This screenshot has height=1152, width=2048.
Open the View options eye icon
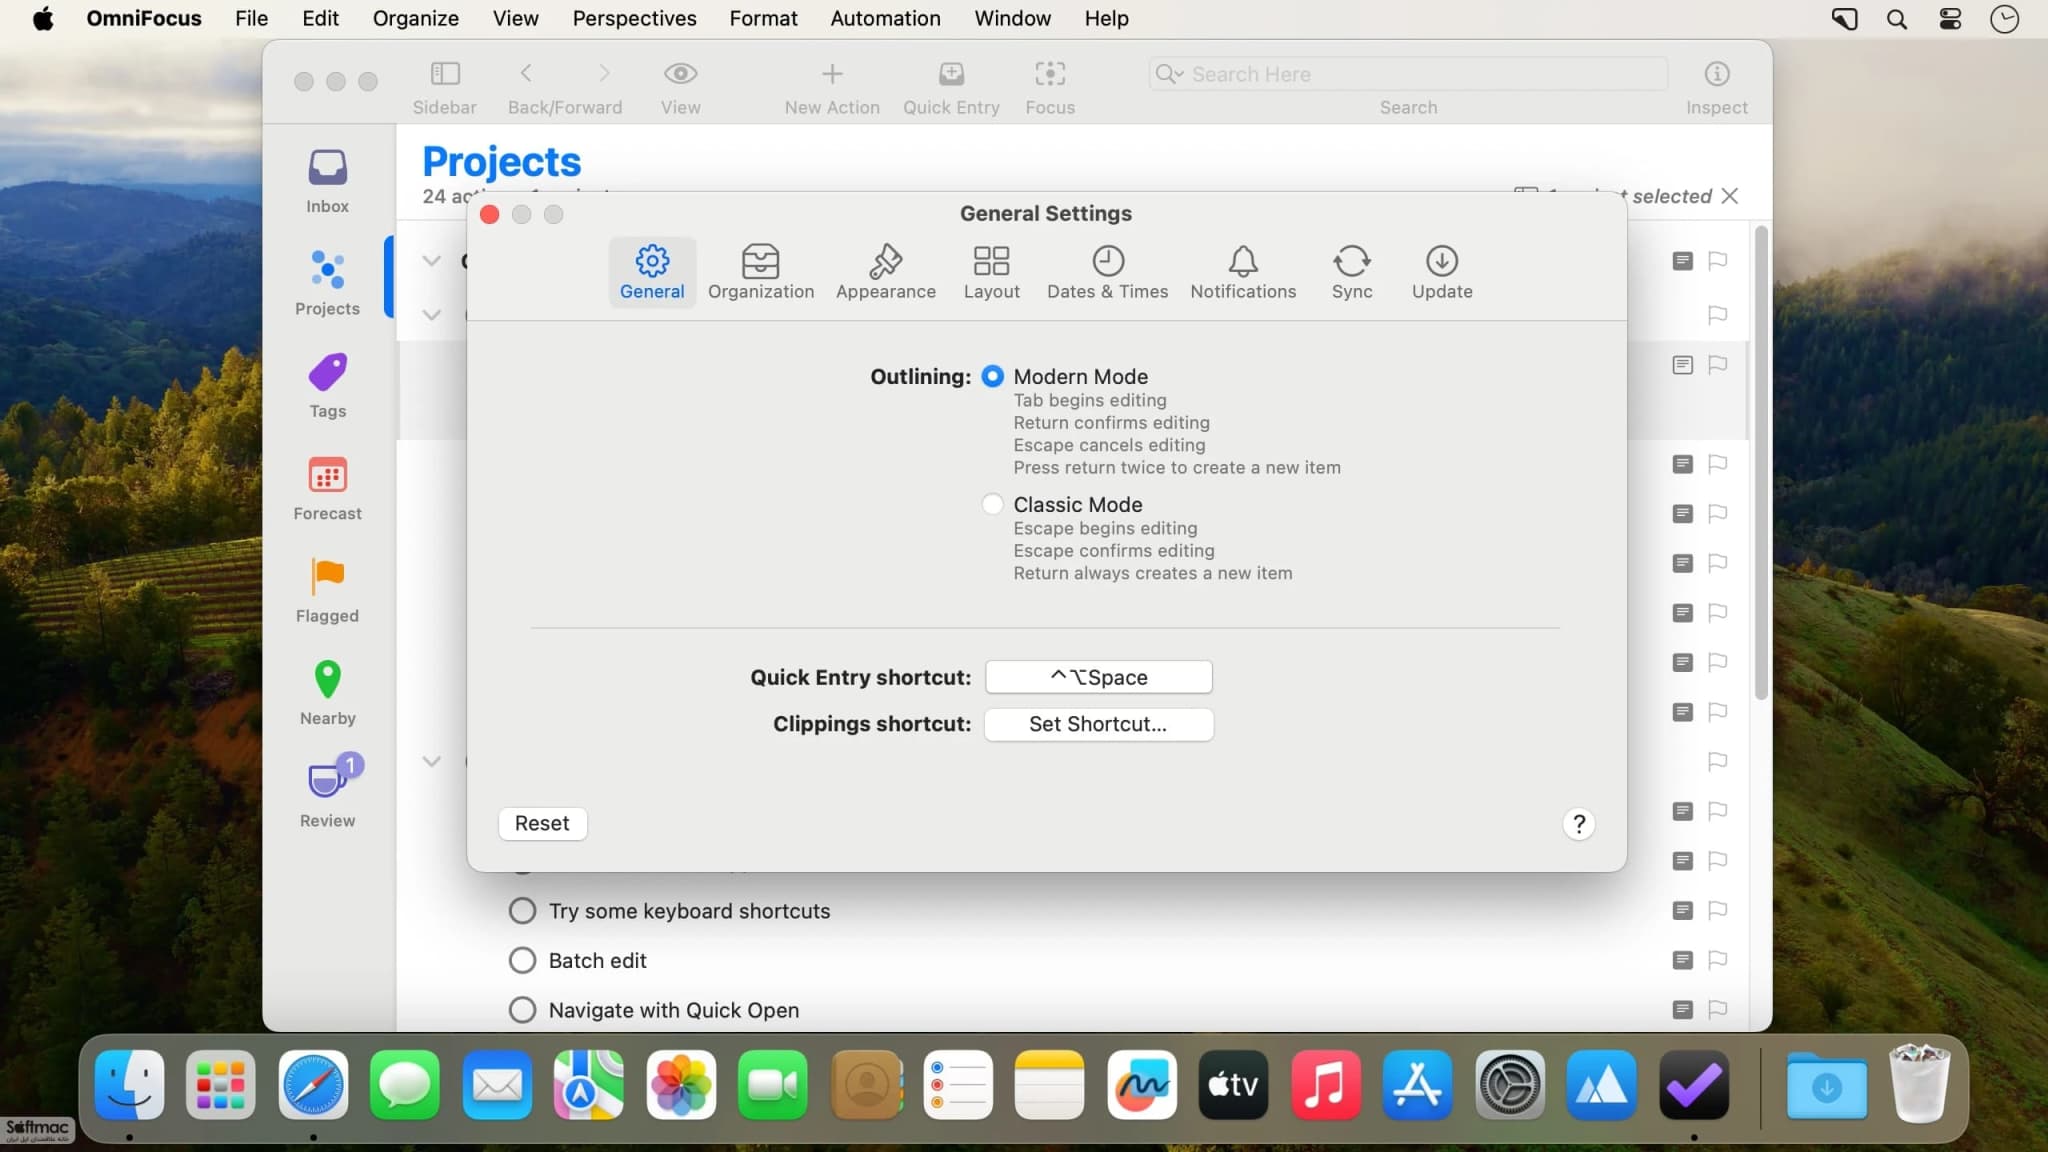(x=680, y=73)
